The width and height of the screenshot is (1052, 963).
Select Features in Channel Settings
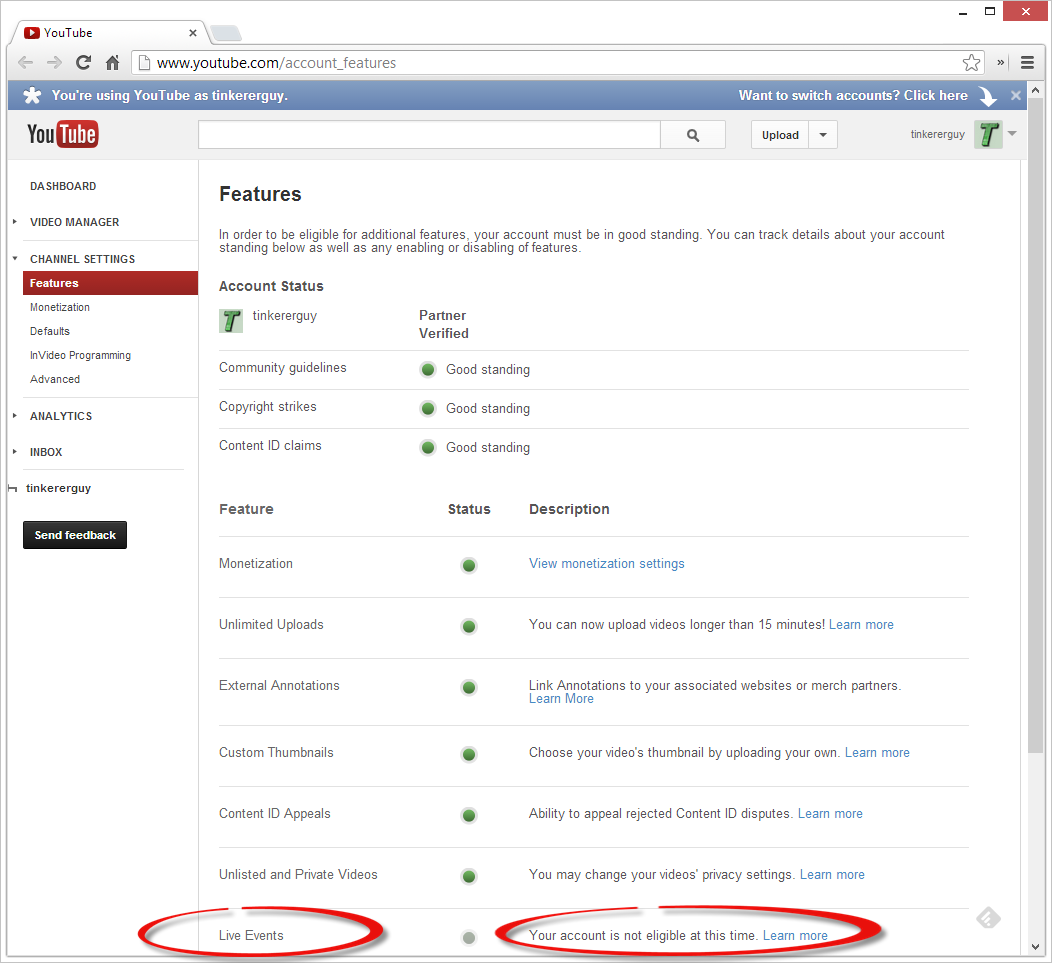(110, 283)
